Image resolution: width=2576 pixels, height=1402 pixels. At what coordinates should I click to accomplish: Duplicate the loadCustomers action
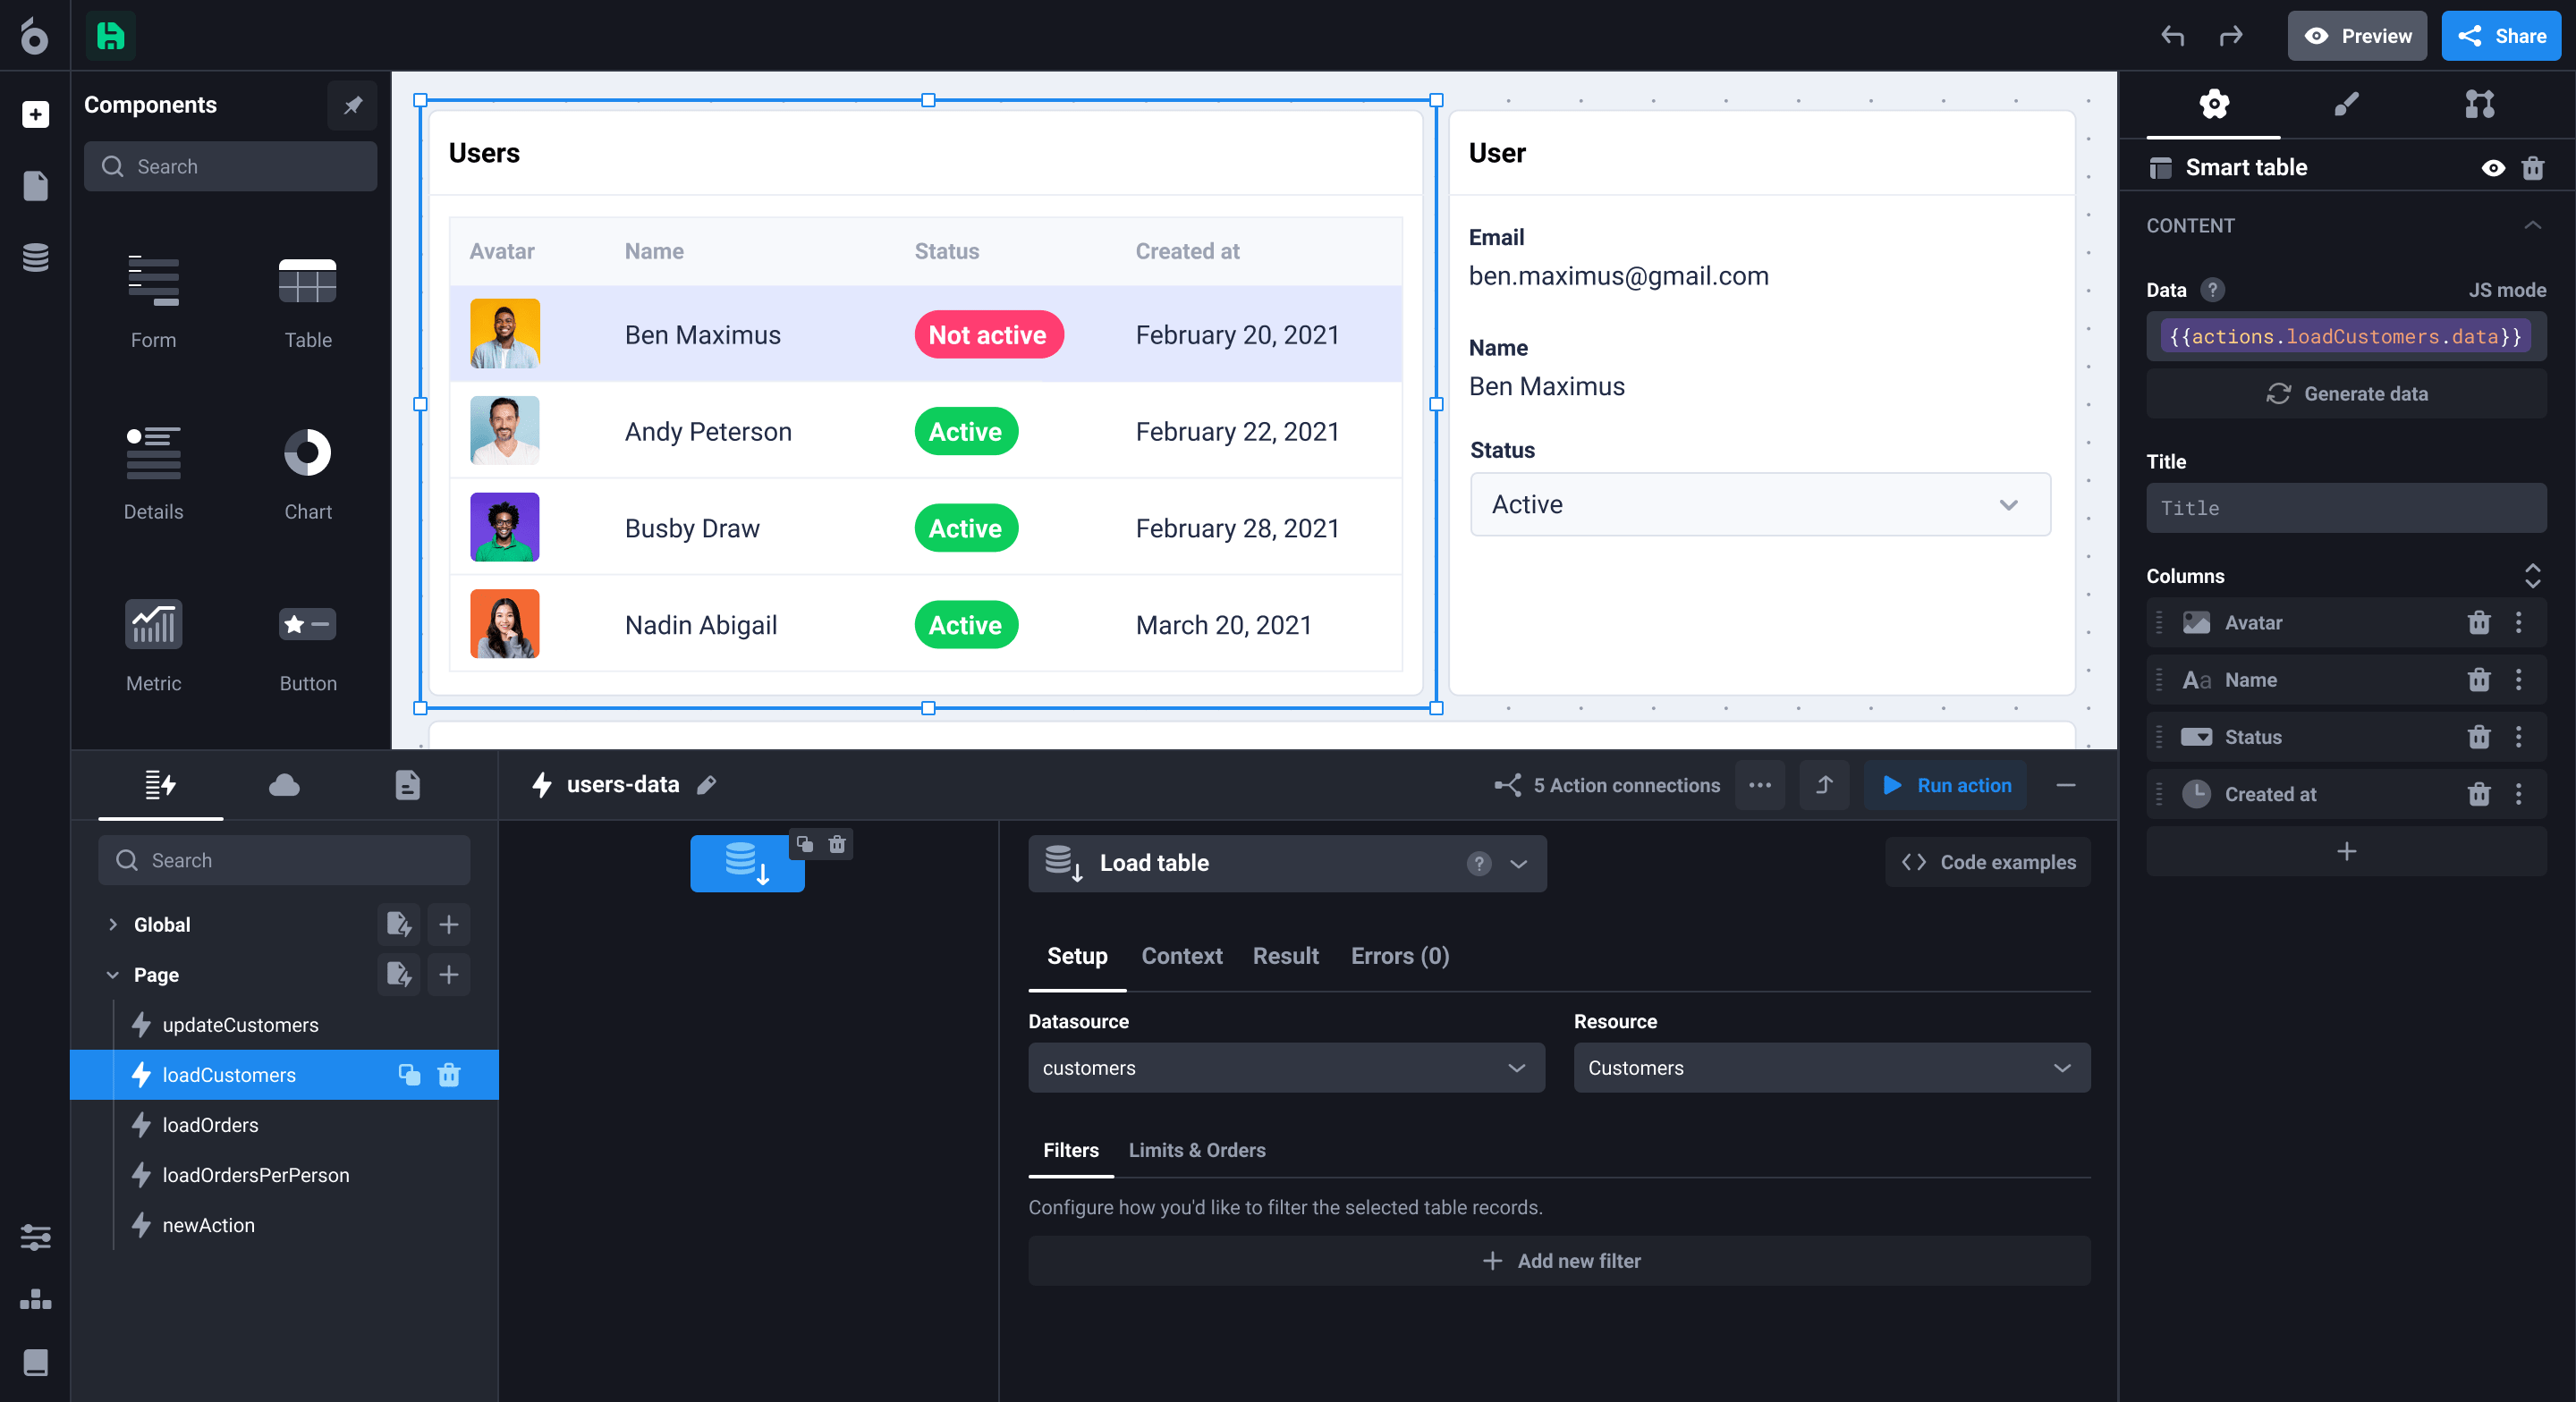pos(409,1075)
